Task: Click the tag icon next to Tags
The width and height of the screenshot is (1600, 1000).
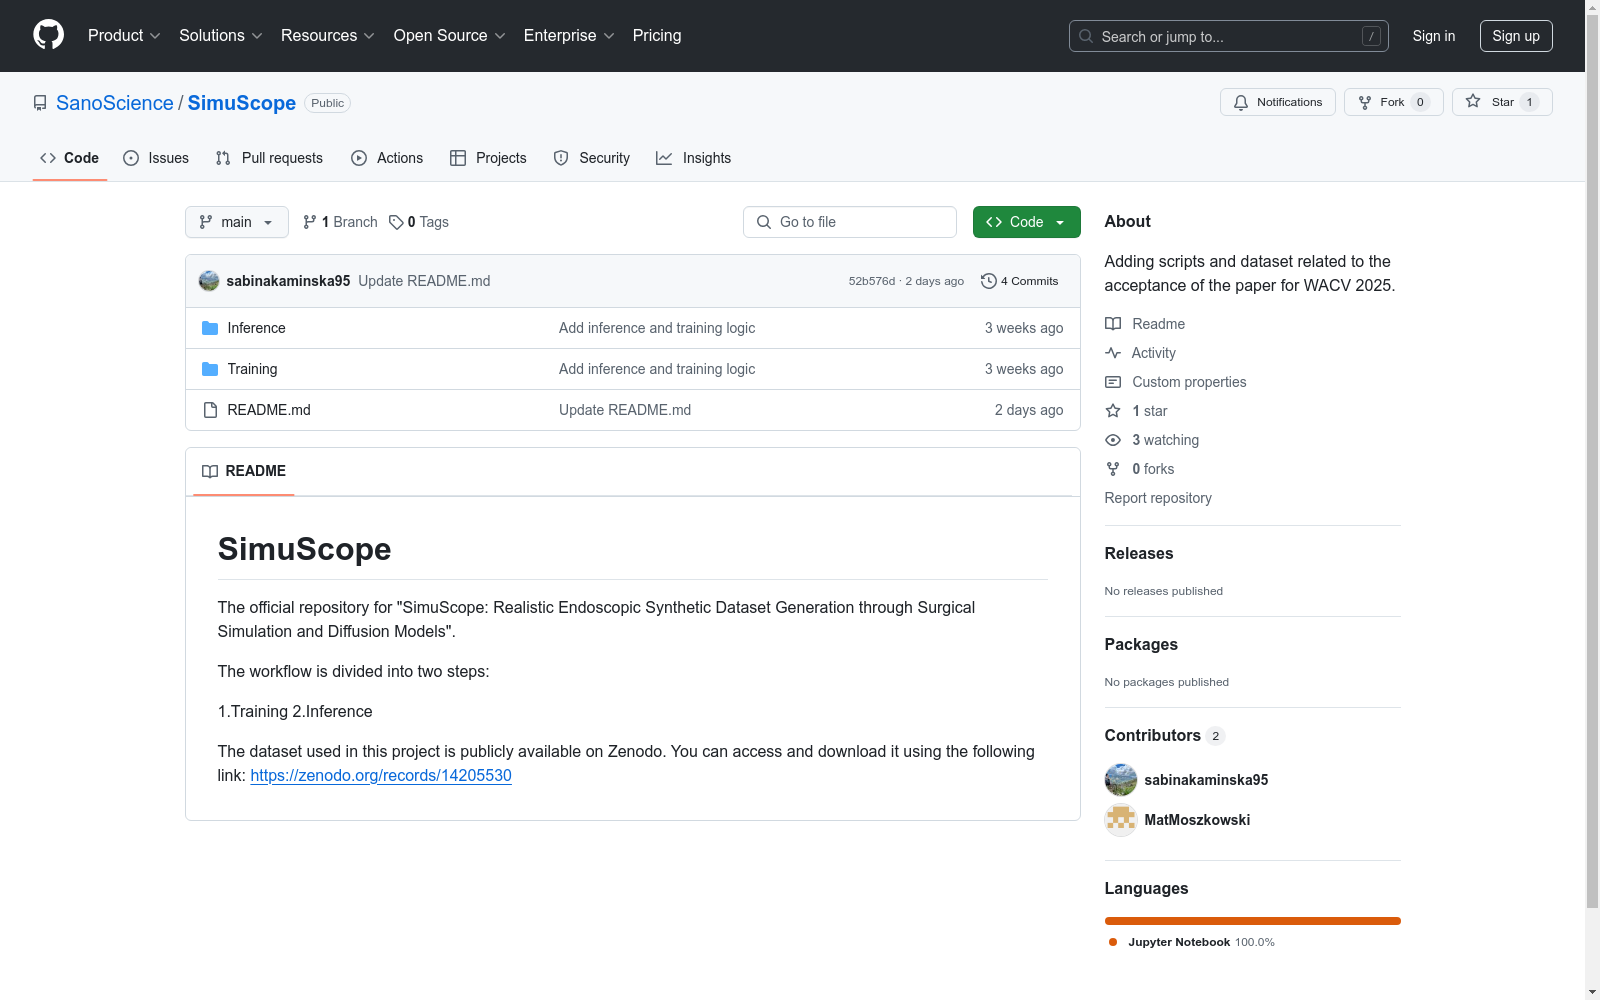Action: coord(396,222)
